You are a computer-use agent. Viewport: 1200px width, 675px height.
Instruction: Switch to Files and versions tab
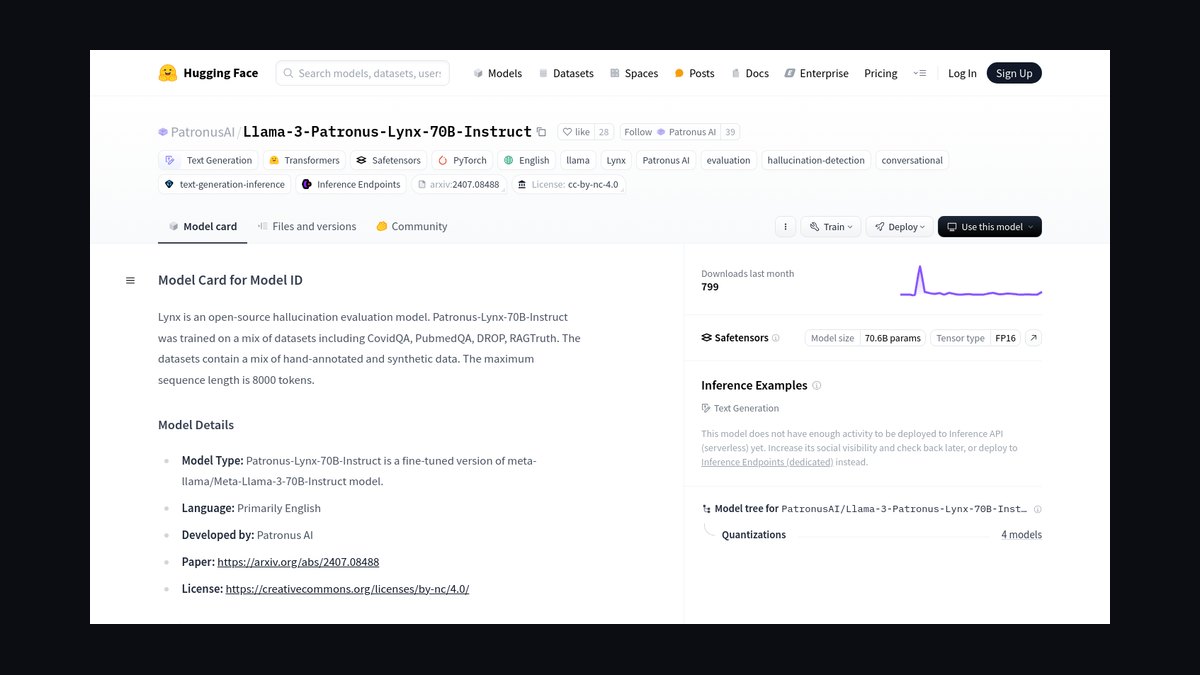pos(307,227)
